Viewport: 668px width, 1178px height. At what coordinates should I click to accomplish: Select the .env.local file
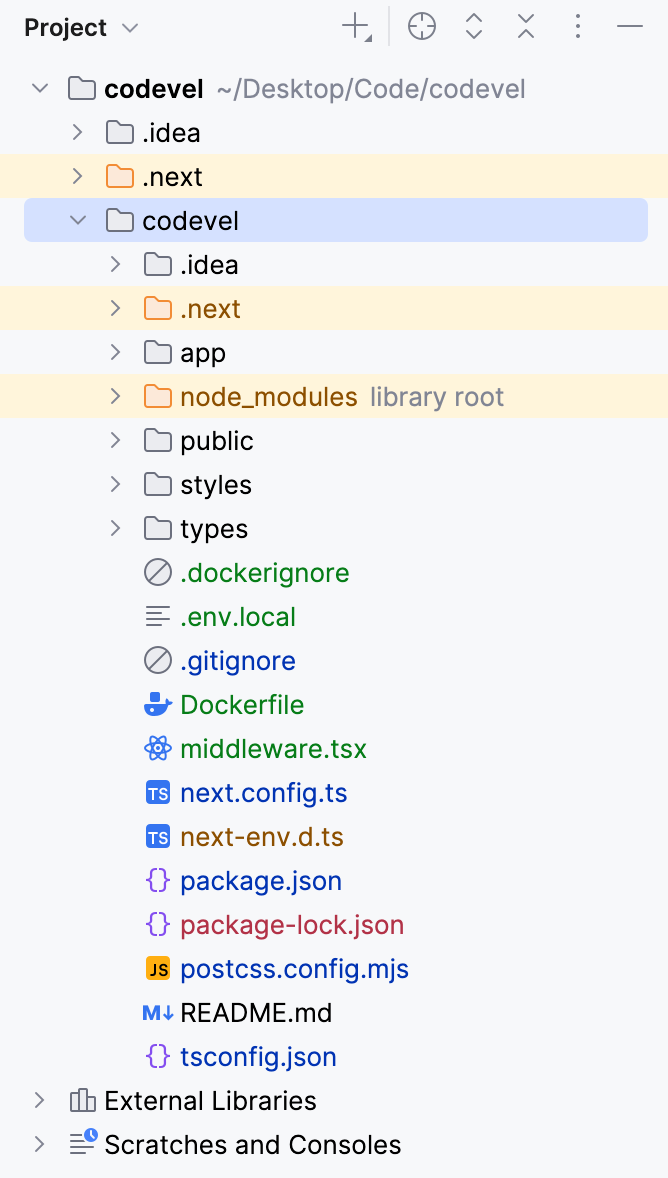pyautogui.click(x=238, y=617)
